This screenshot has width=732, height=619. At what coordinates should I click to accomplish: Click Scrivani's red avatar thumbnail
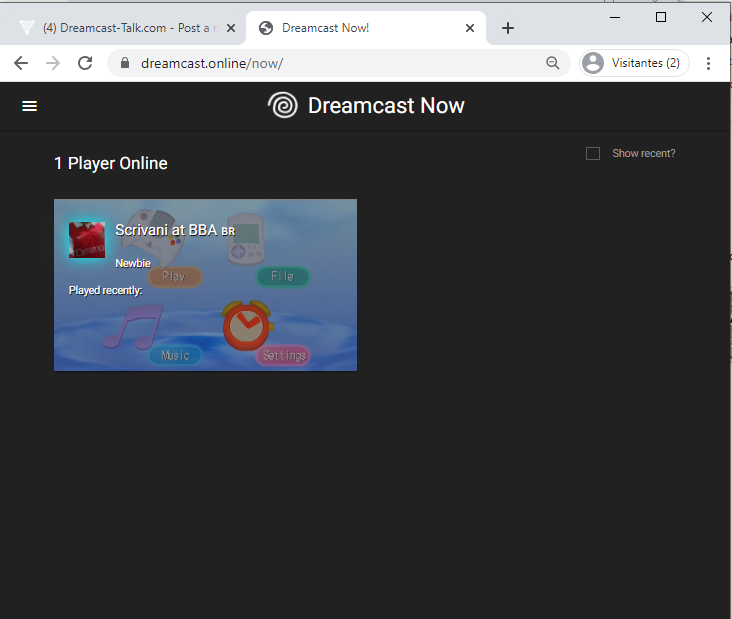(x=87, y=240)
